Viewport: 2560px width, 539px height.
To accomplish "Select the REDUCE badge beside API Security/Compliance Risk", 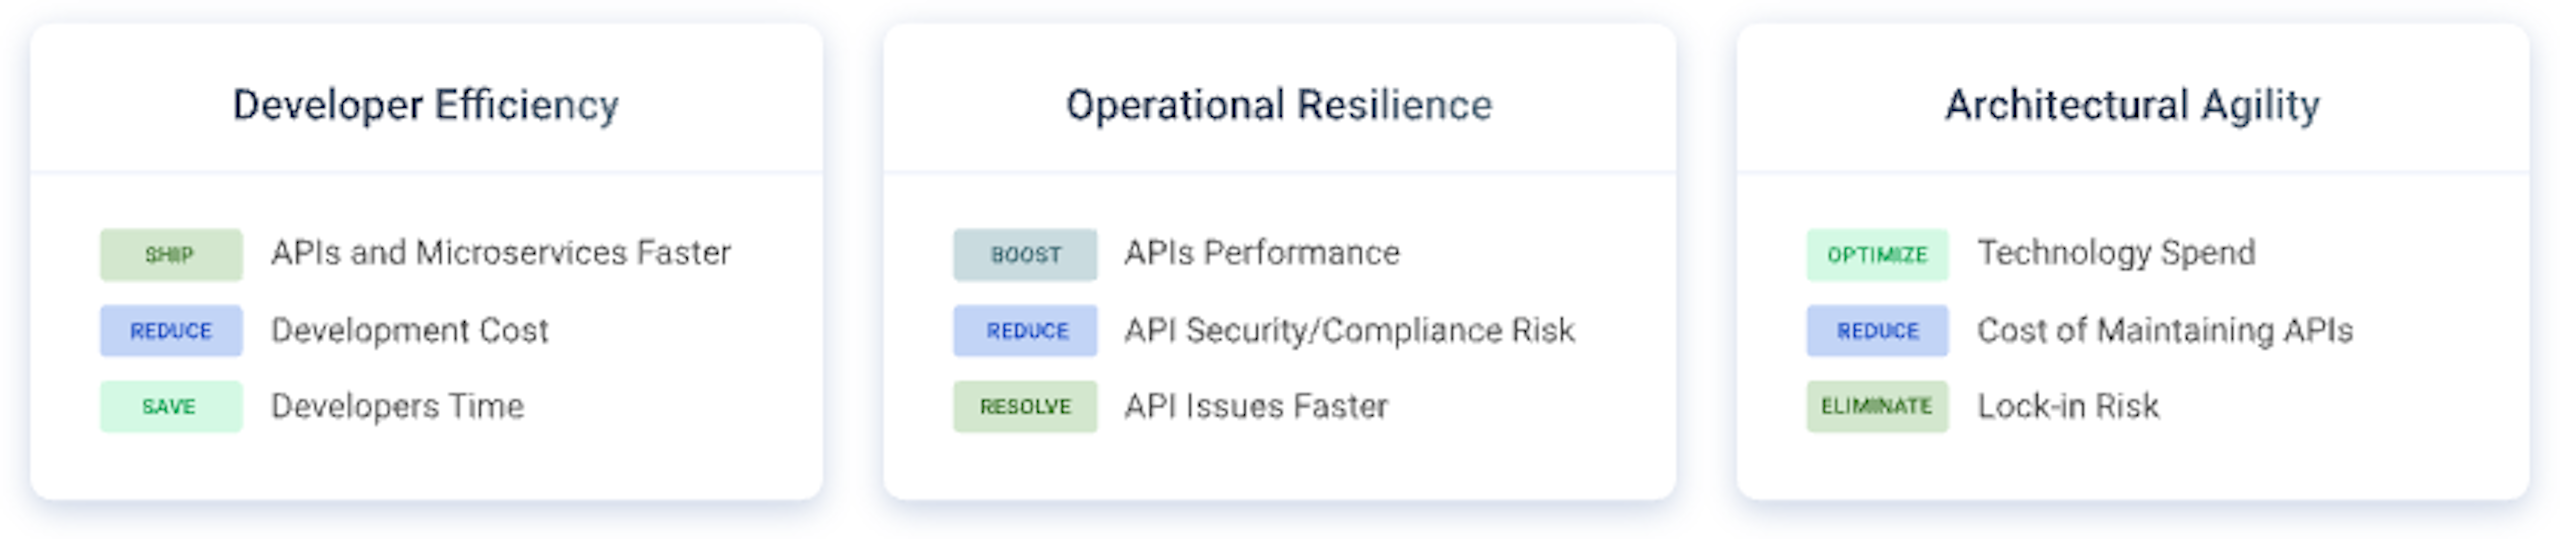I will [x=1024, y=331].
